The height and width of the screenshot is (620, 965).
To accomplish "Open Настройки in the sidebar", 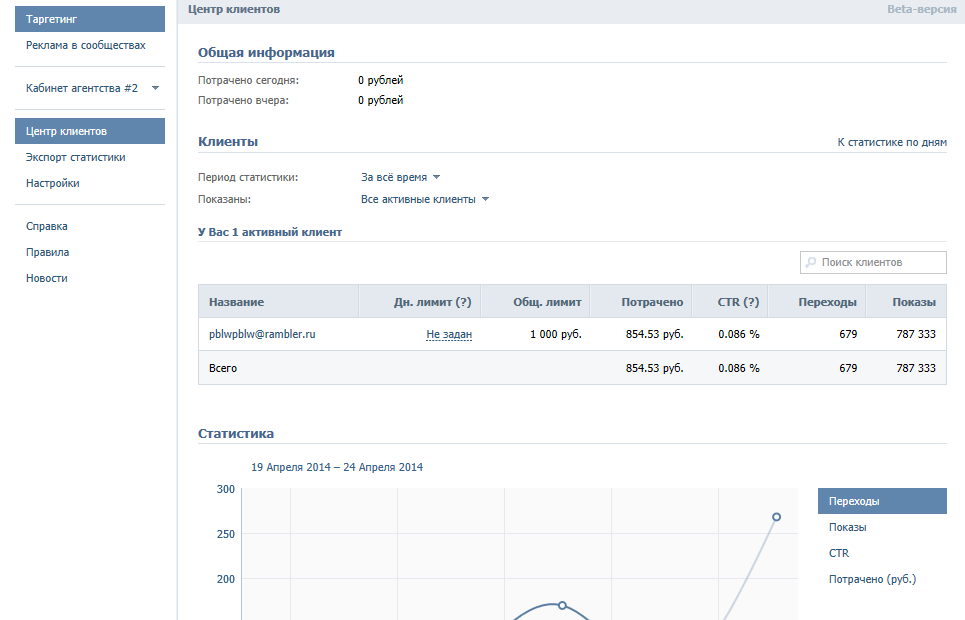I will [52, 183].
